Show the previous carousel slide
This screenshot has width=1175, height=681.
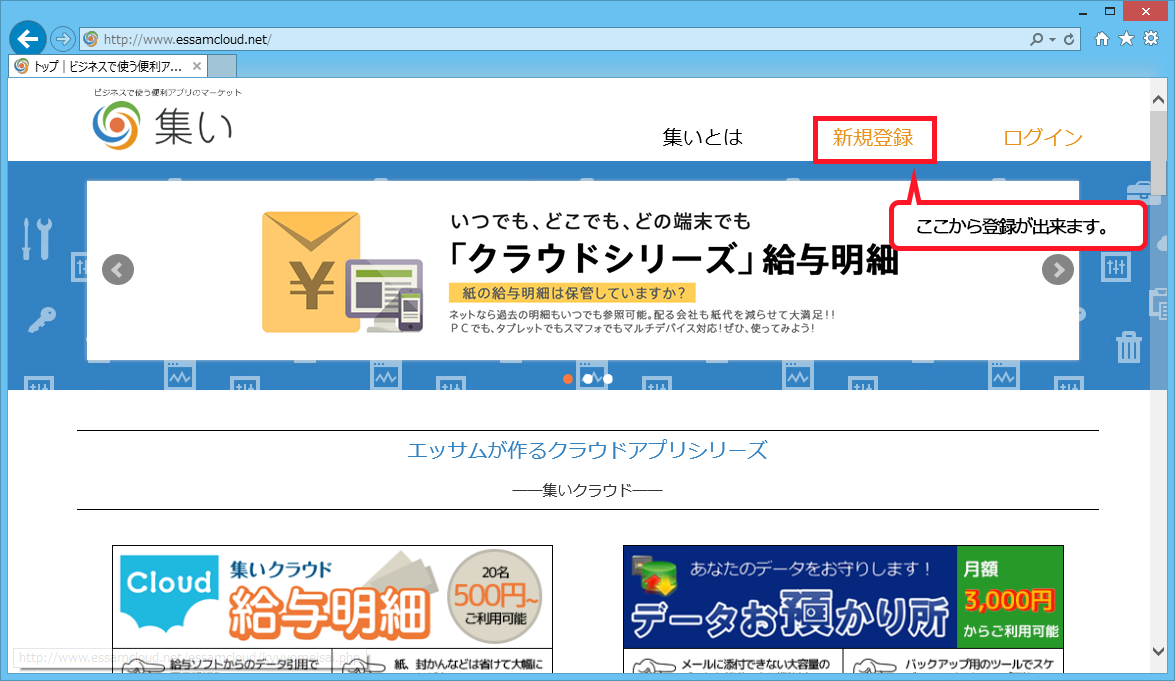pos(118,270)
